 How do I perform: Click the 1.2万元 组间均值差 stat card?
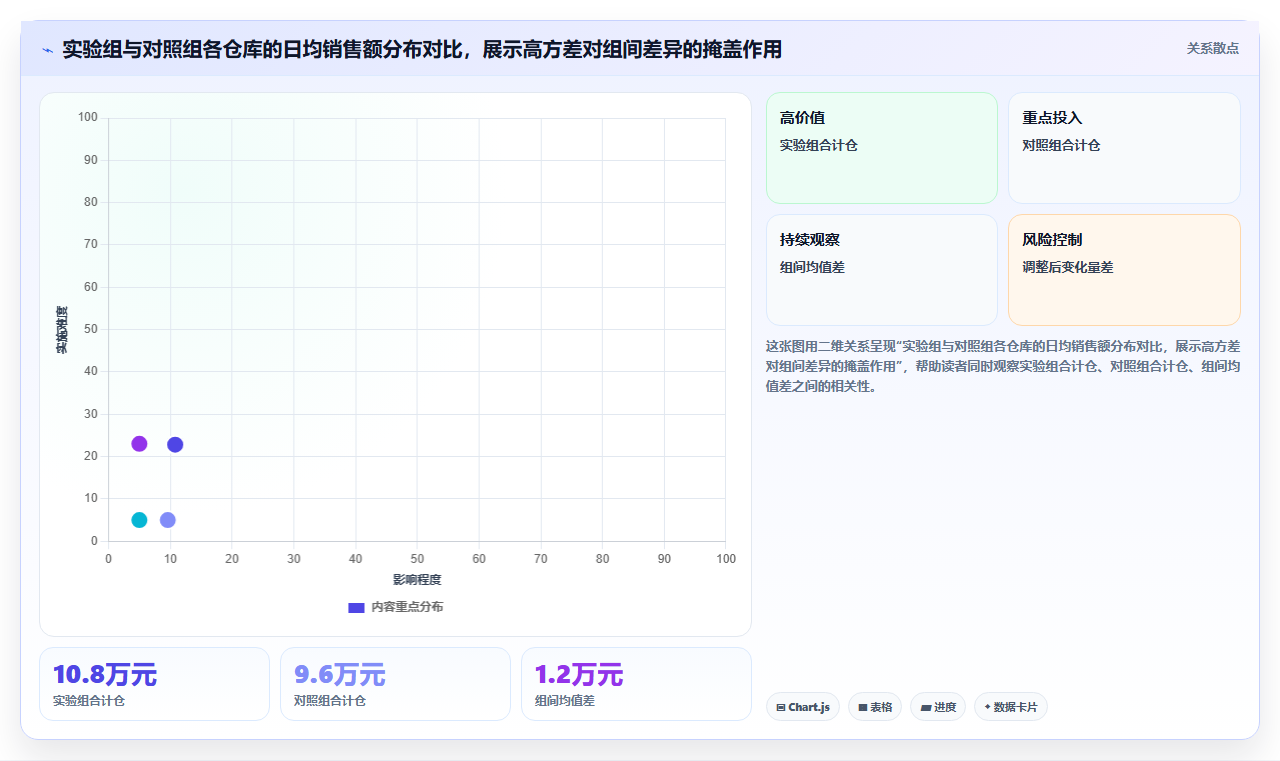click(636, 684)
